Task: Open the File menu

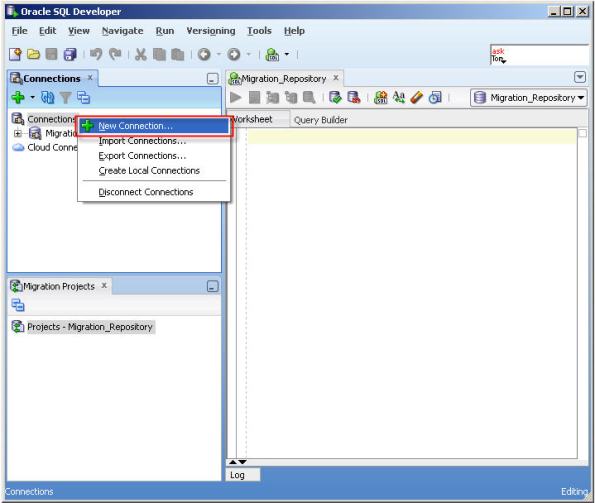Action: pos(19,31)
